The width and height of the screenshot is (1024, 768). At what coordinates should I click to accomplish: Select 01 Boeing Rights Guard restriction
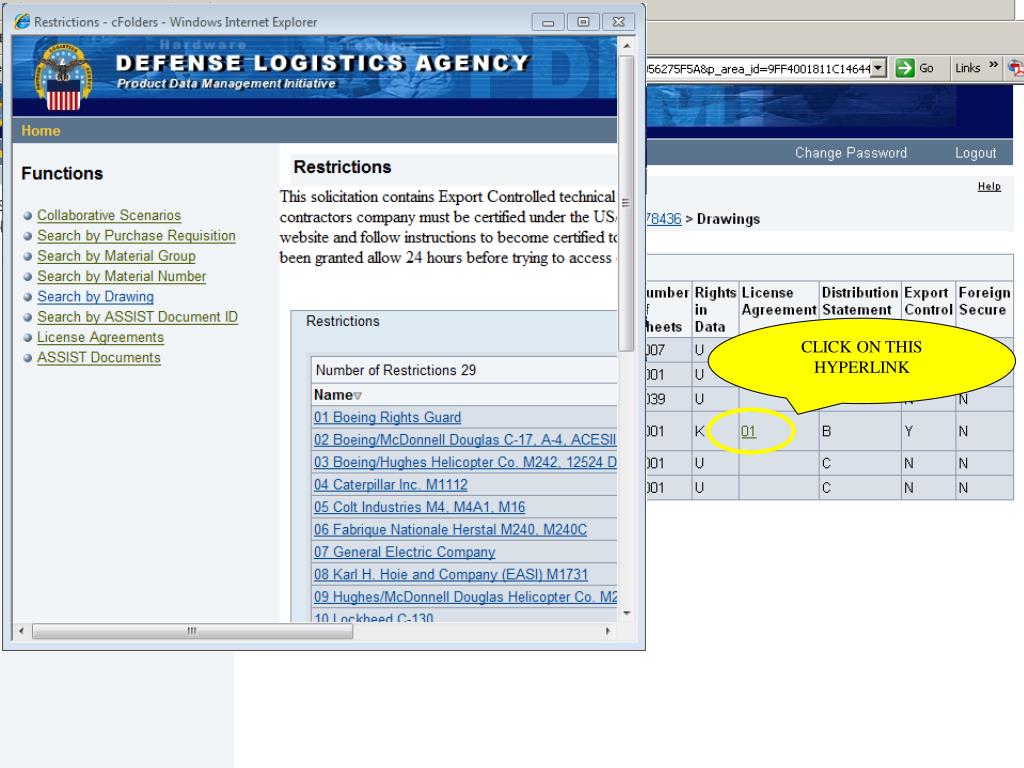(x=387, y=417)
